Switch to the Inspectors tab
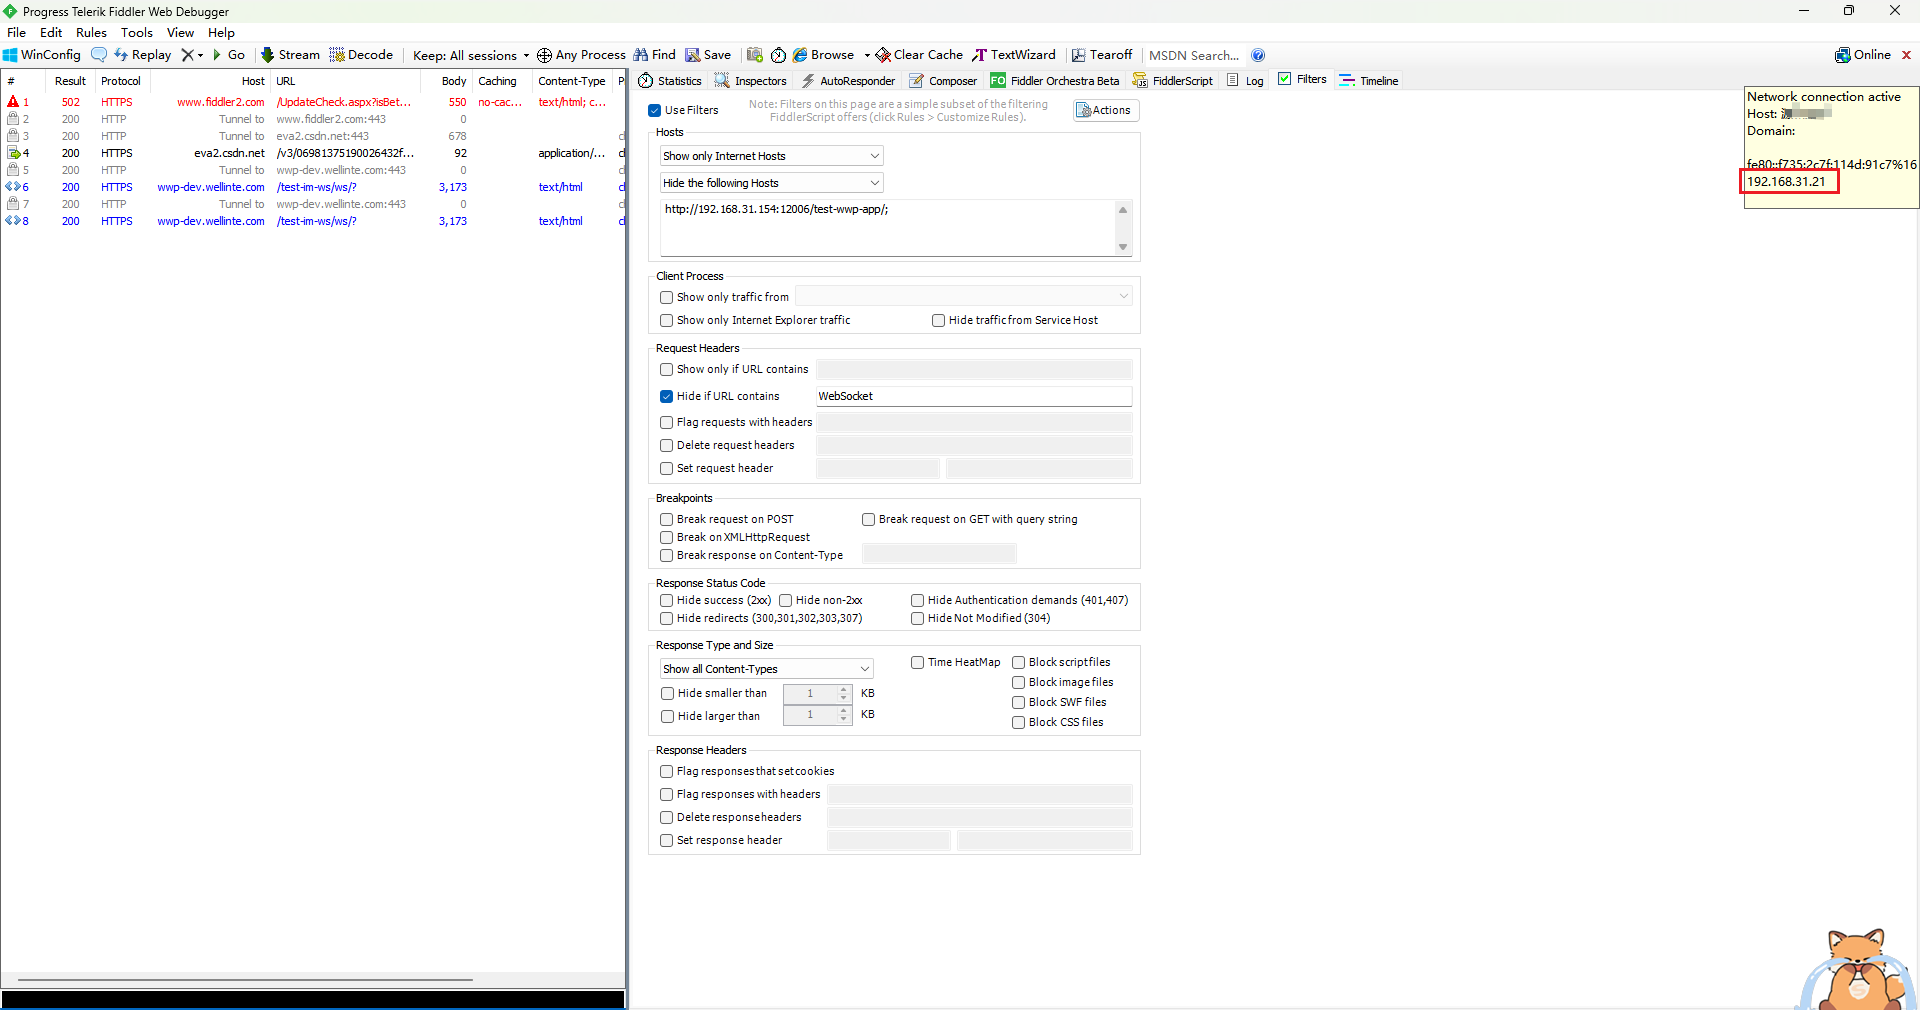The width and height of the screenshot is (1920, 1010). [751, 81]
